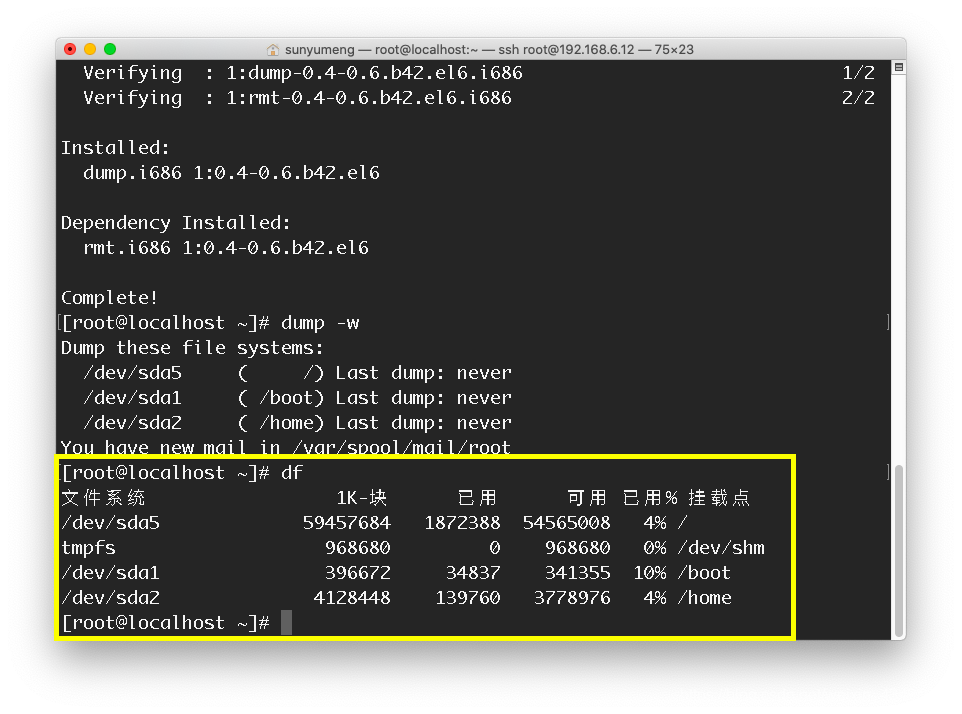Click 'Installed:' heading
Viewport: 962px width, 714px height.
115,148
